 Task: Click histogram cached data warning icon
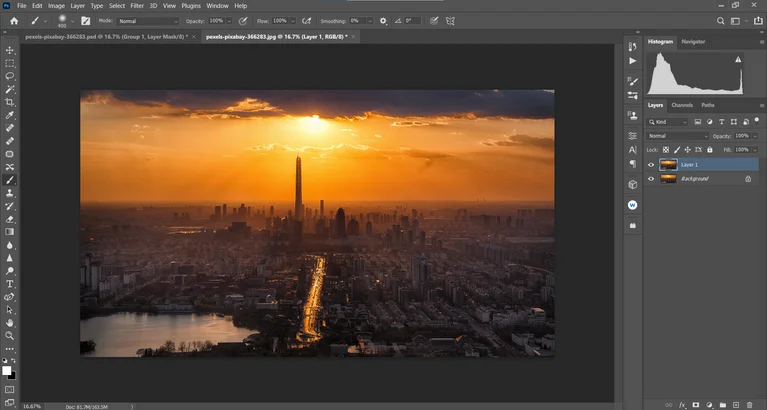point(739,59)
